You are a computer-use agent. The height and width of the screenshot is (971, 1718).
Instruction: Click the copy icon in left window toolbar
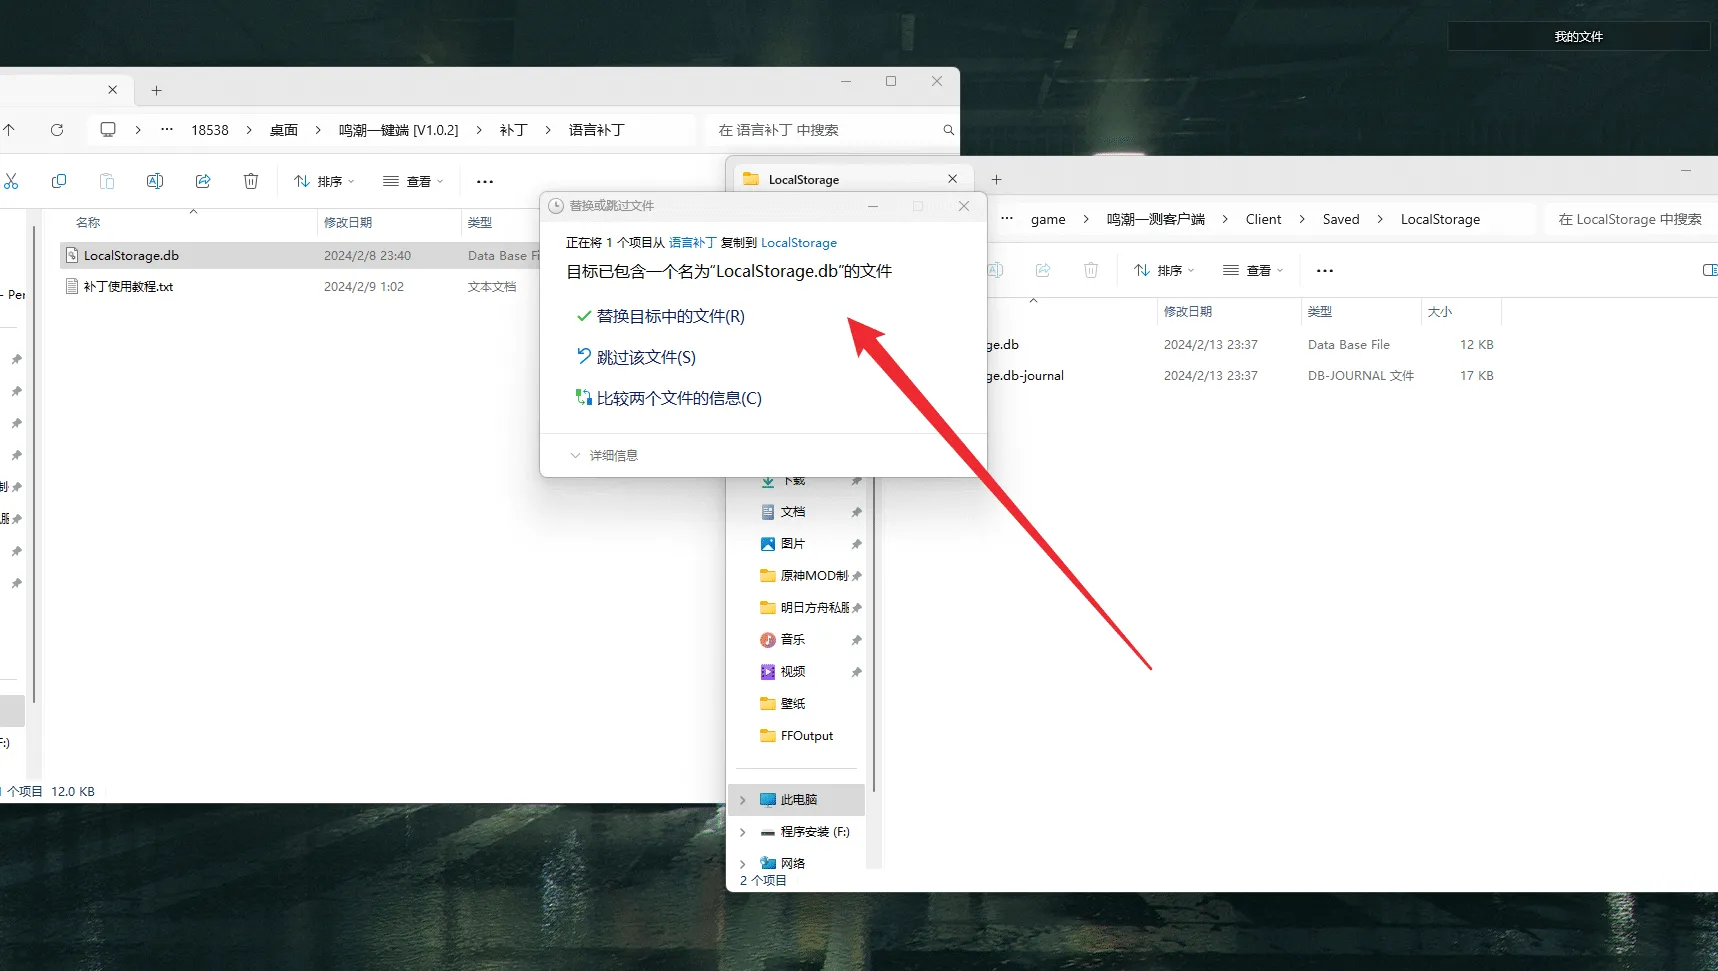(59, 181)
